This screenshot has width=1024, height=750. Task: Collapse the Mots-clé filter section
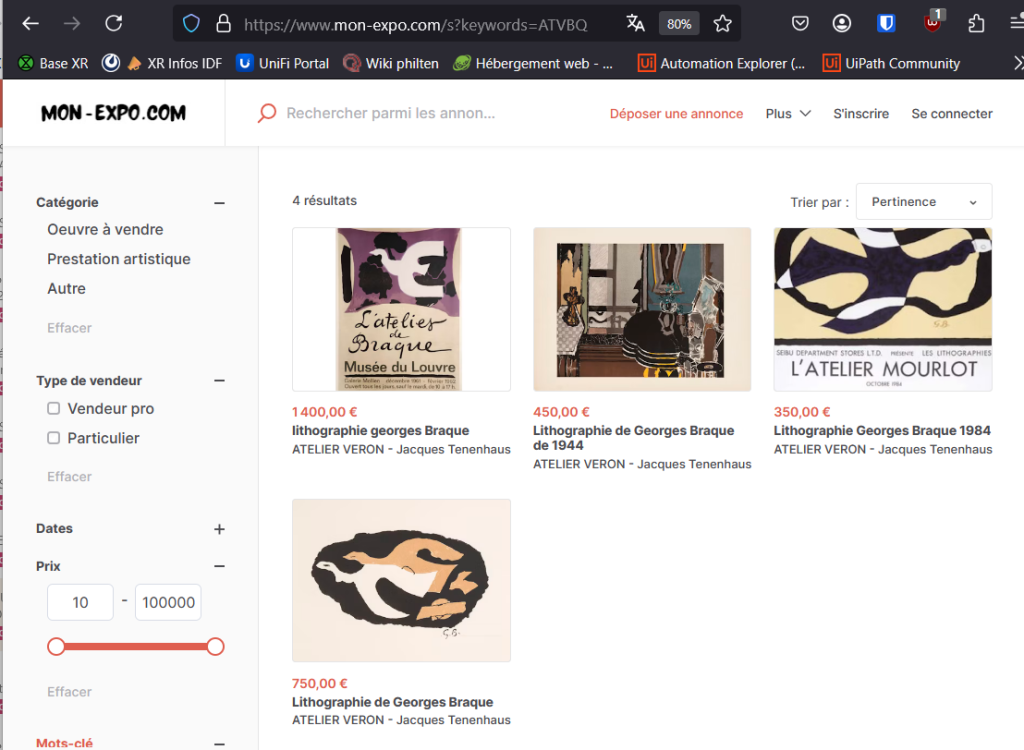pos(219,743)
